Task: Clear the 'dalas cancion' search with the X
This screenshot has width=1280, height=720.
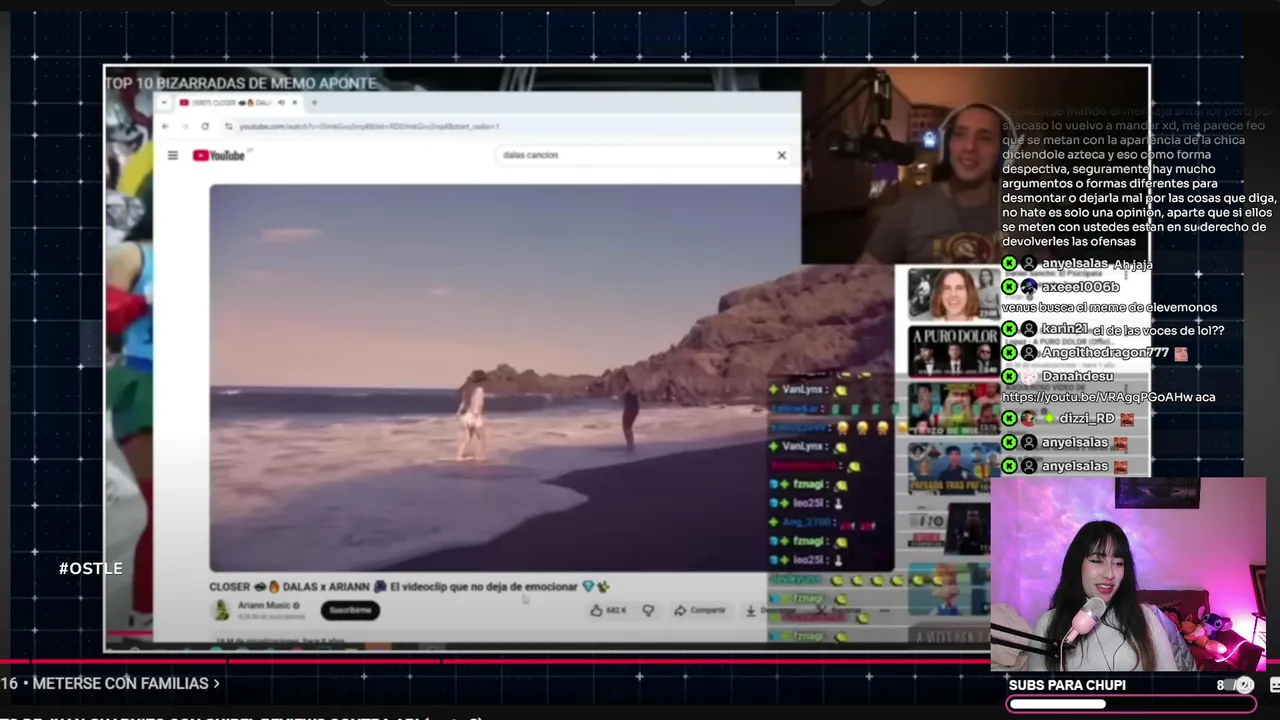Action: (x=781, y=155)
